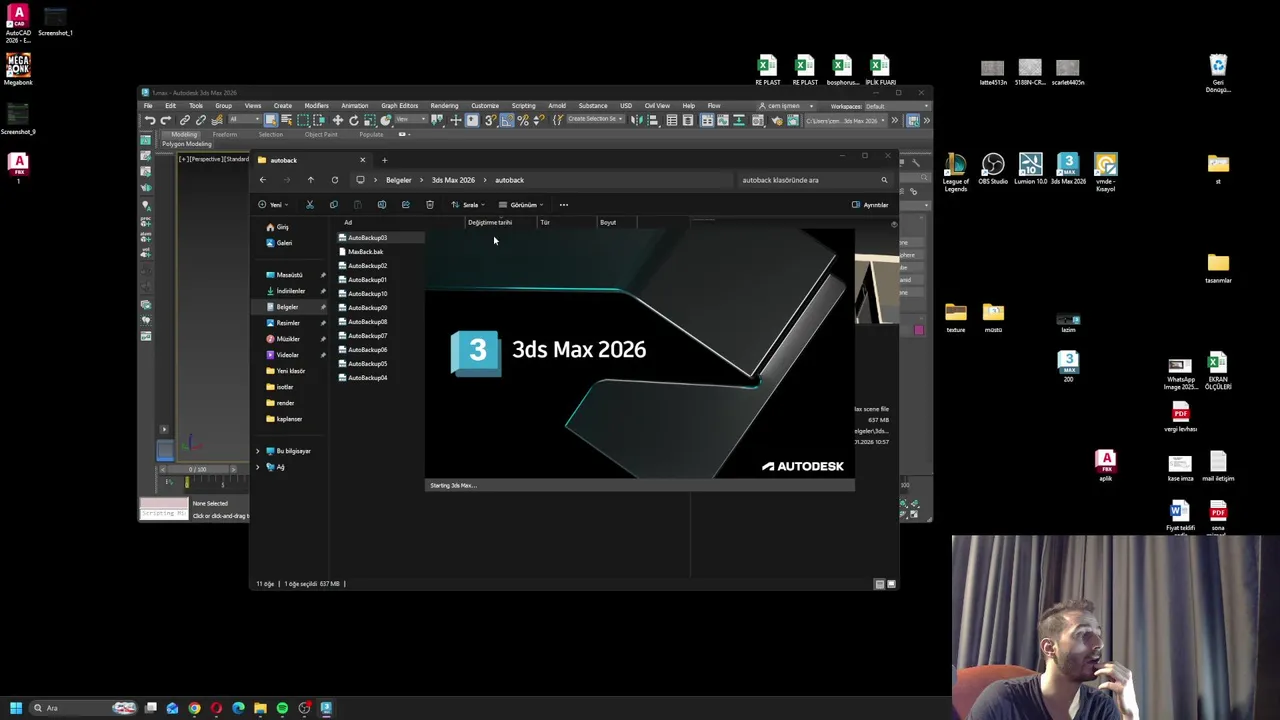Image resolution: width=1280 pixels, height=720 pixels.
Task: Select the autoback Explorer tab
Action: 312,160
